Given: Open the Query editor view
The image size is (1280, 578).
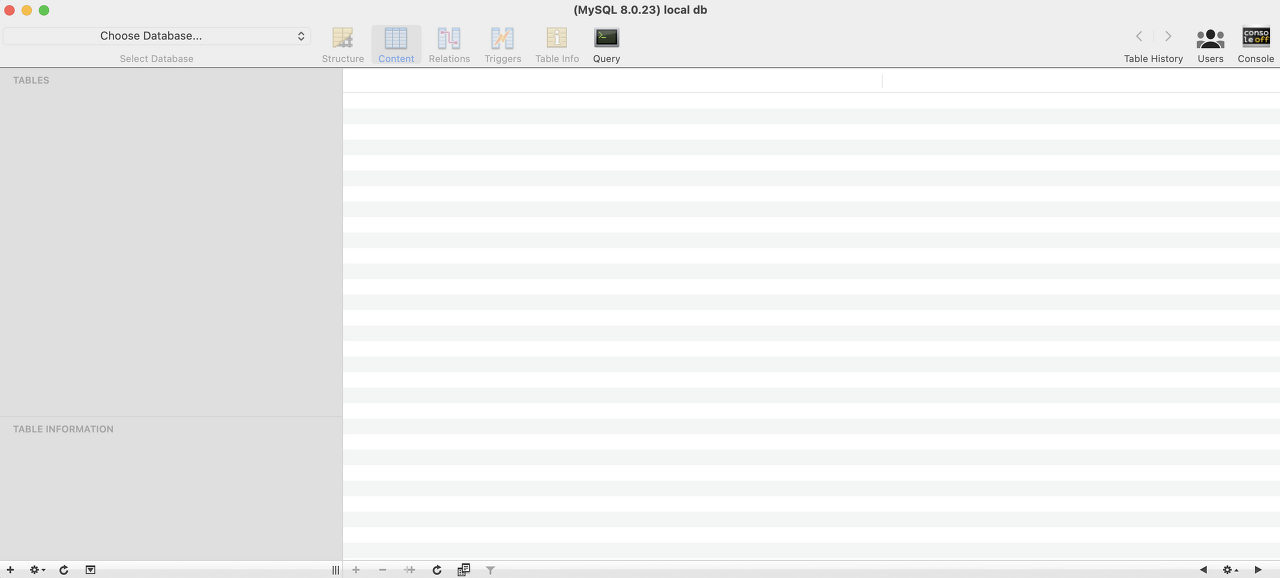Looking at the screenshot, I should tap(606, 45).
